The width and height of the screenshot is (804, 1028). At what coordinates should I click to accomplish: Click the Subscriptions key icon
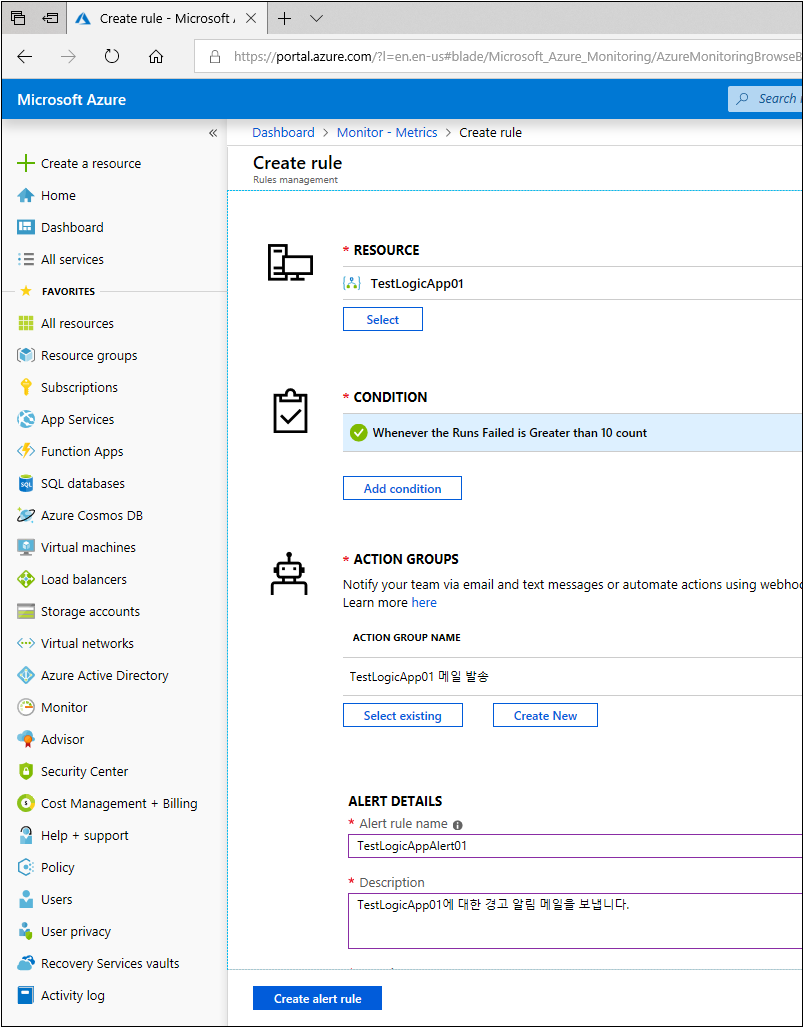pos(26,387)
